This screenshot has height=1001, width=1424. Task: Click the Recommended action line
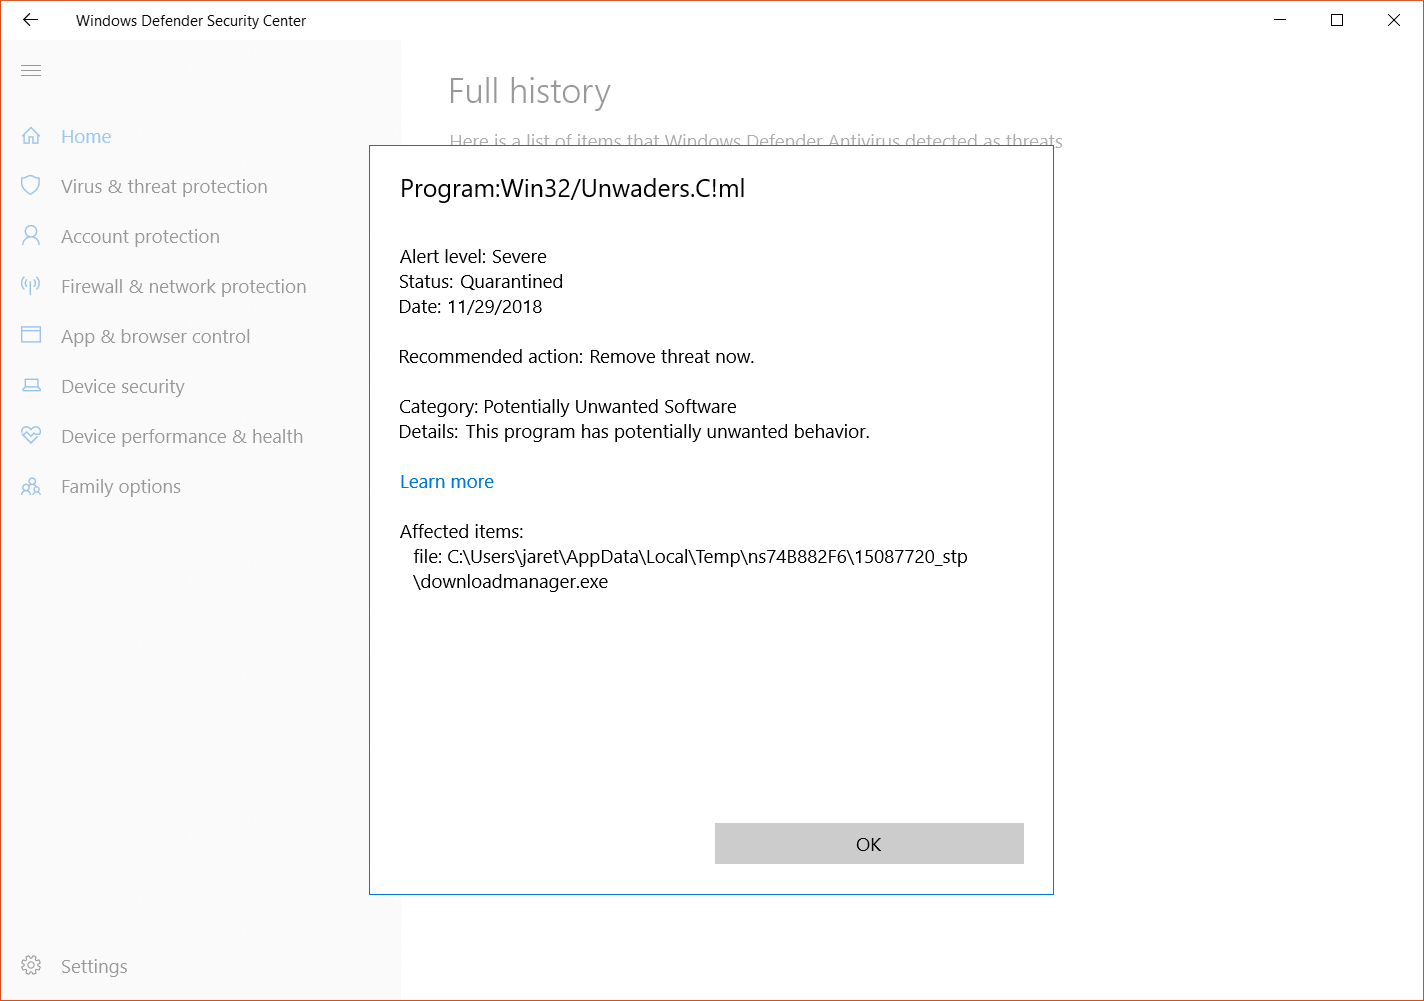click(577, 356)
